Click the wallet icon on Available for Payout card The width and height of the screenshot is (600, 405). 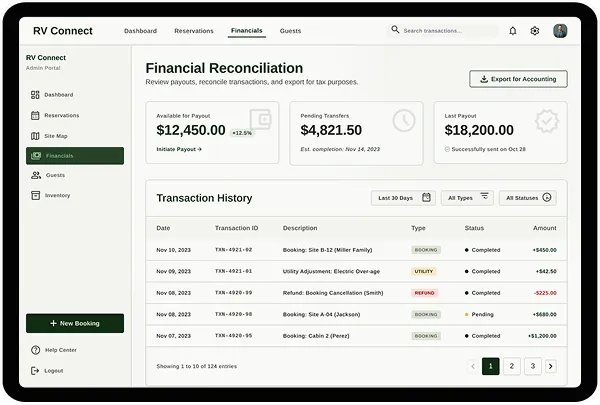pos(261,119)
